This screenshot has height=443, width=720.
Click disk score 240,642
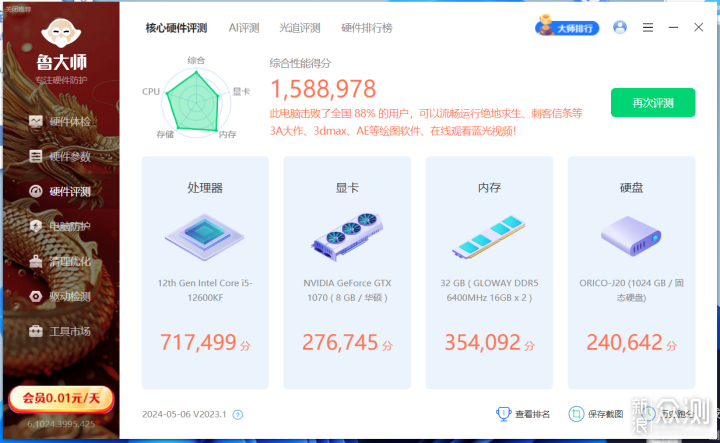point(624,342)
